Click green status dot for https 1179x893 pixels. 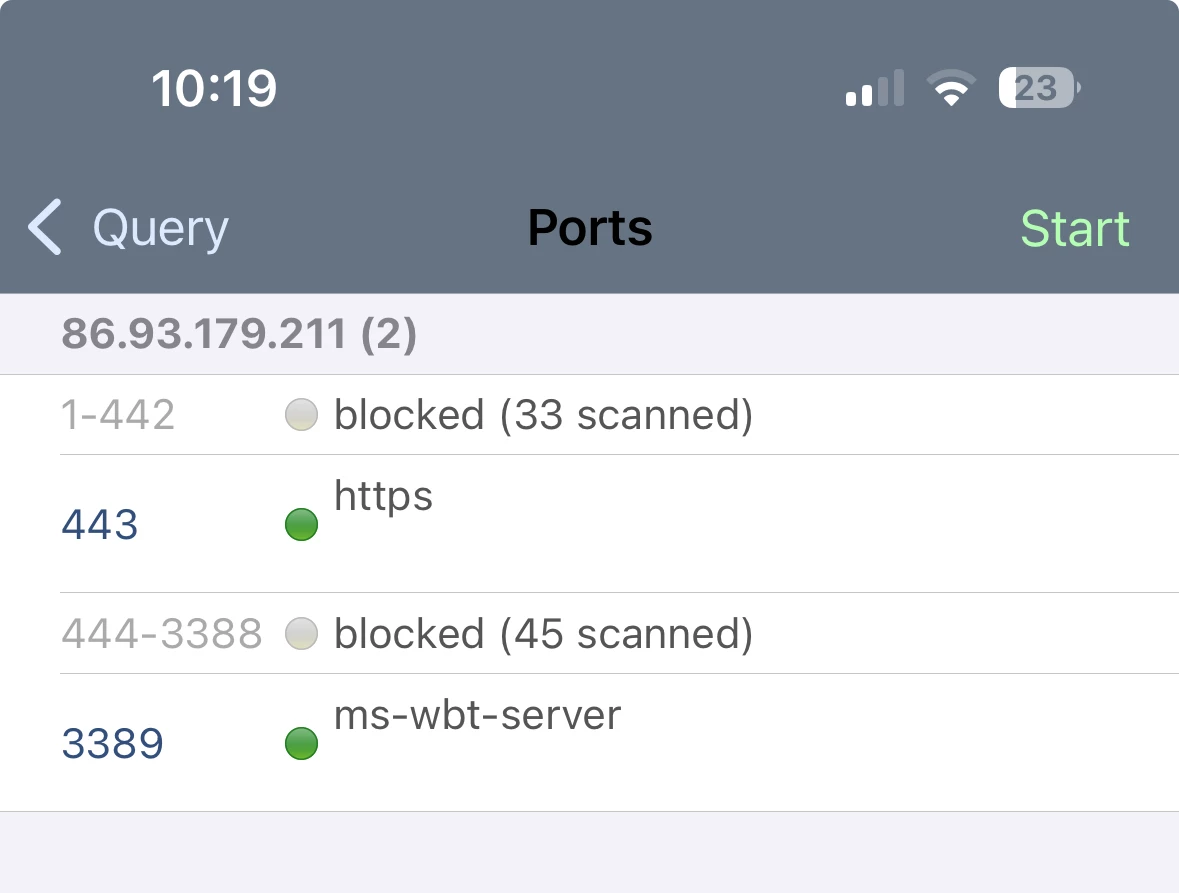(x=301, y=524)
